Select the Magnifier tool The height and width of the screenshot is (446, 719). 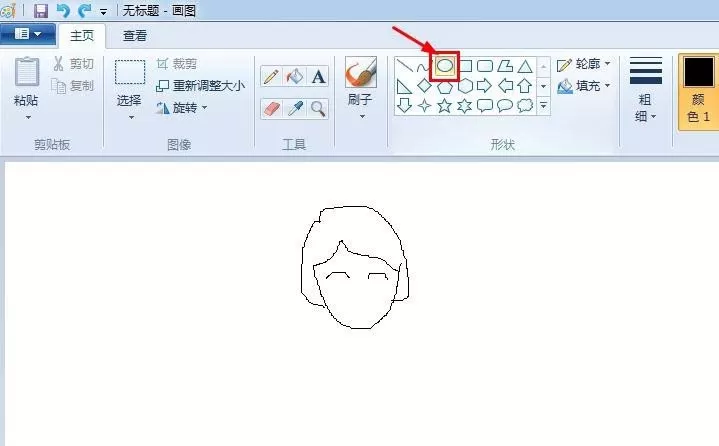318,109
